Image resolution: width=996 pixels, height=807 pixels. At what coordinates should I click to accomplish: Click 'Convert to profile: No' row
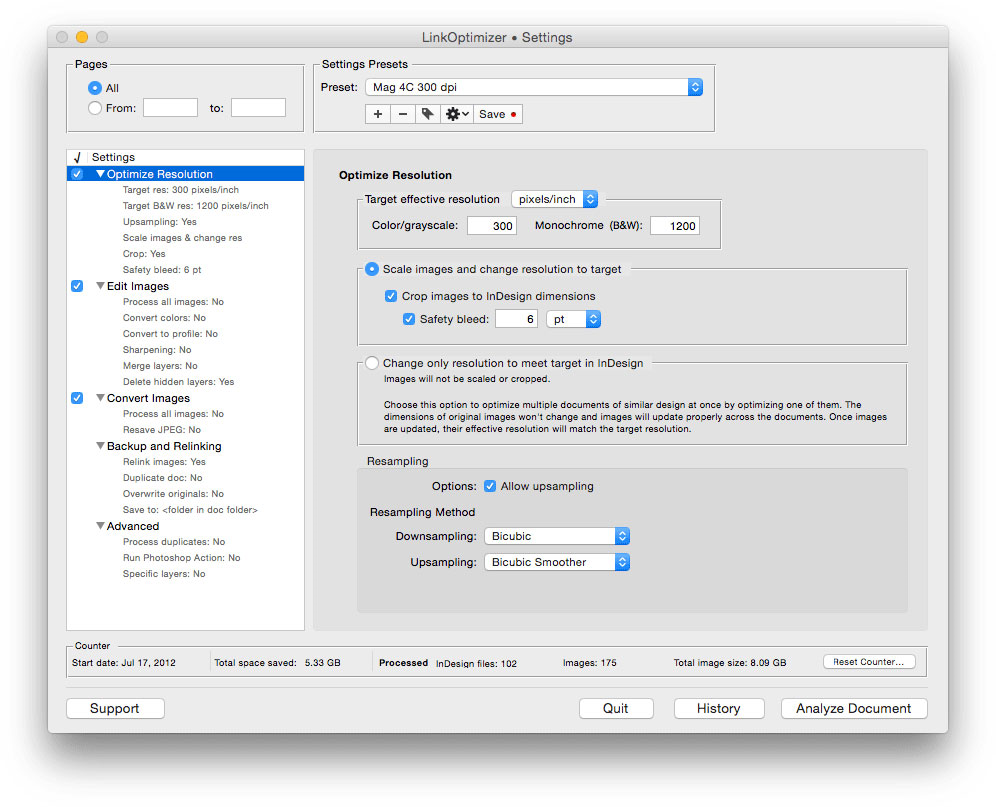tap(170, 334)
